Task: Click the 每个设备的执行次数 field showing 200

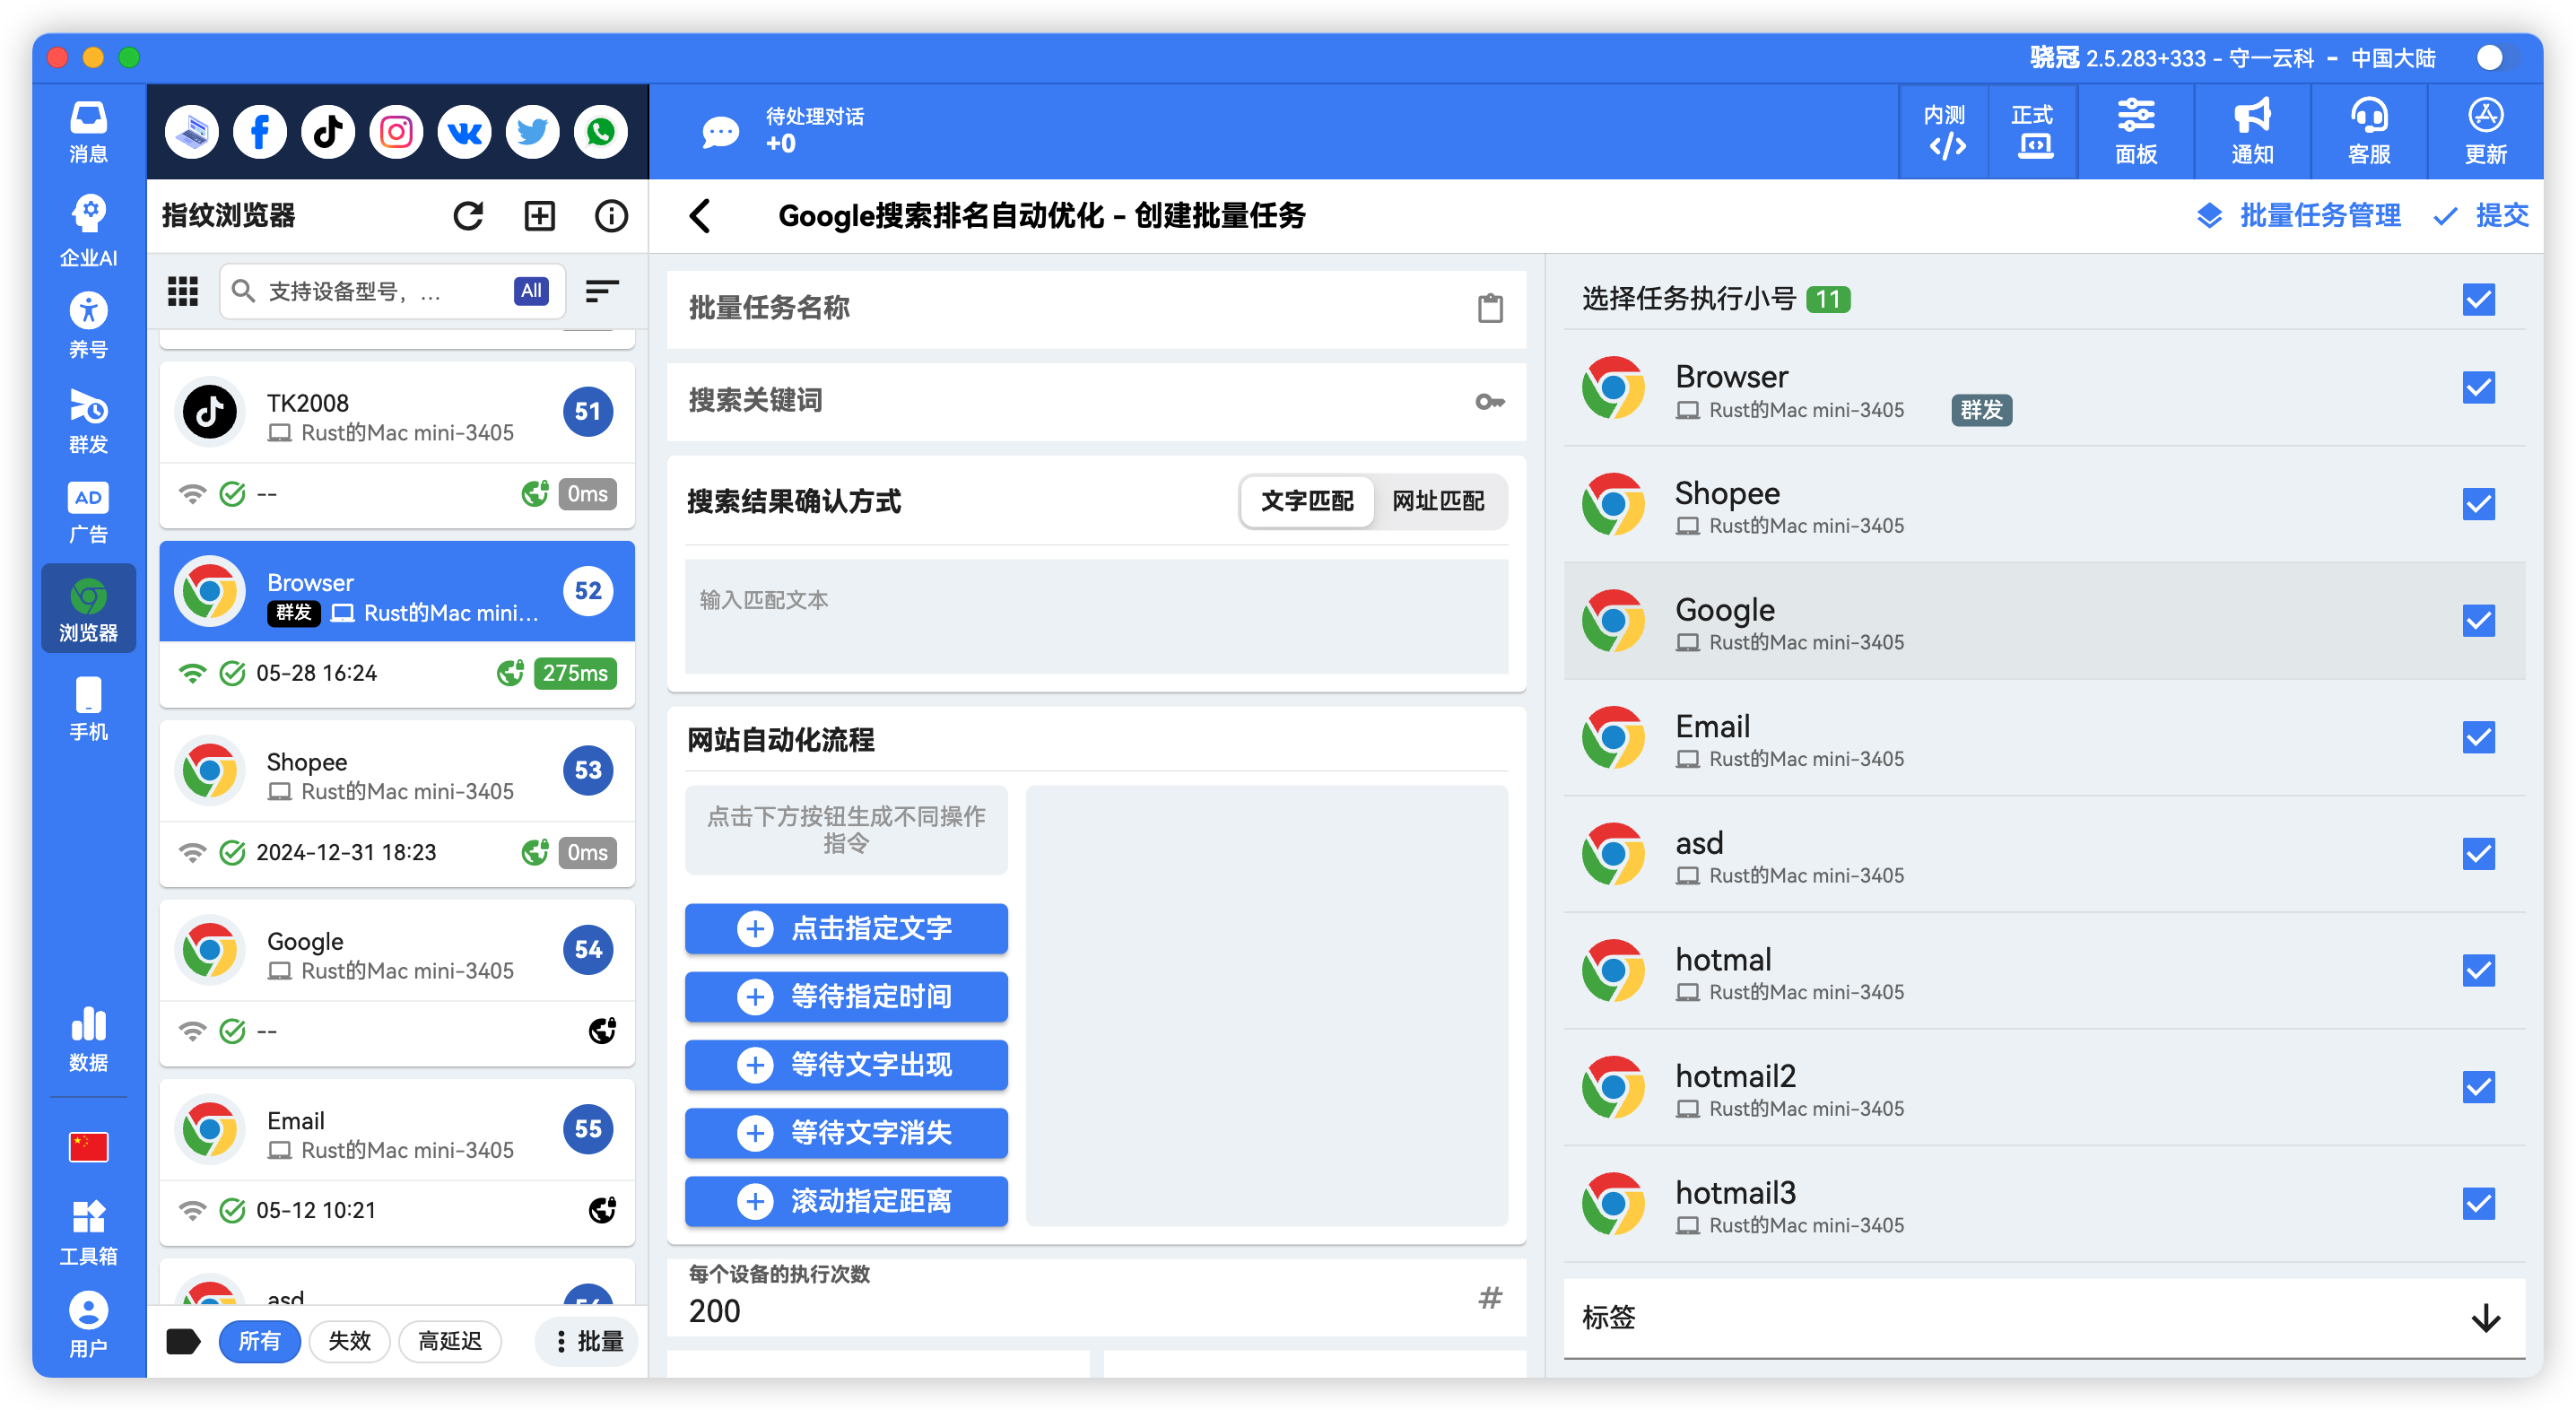Action: (1096, 1297)
